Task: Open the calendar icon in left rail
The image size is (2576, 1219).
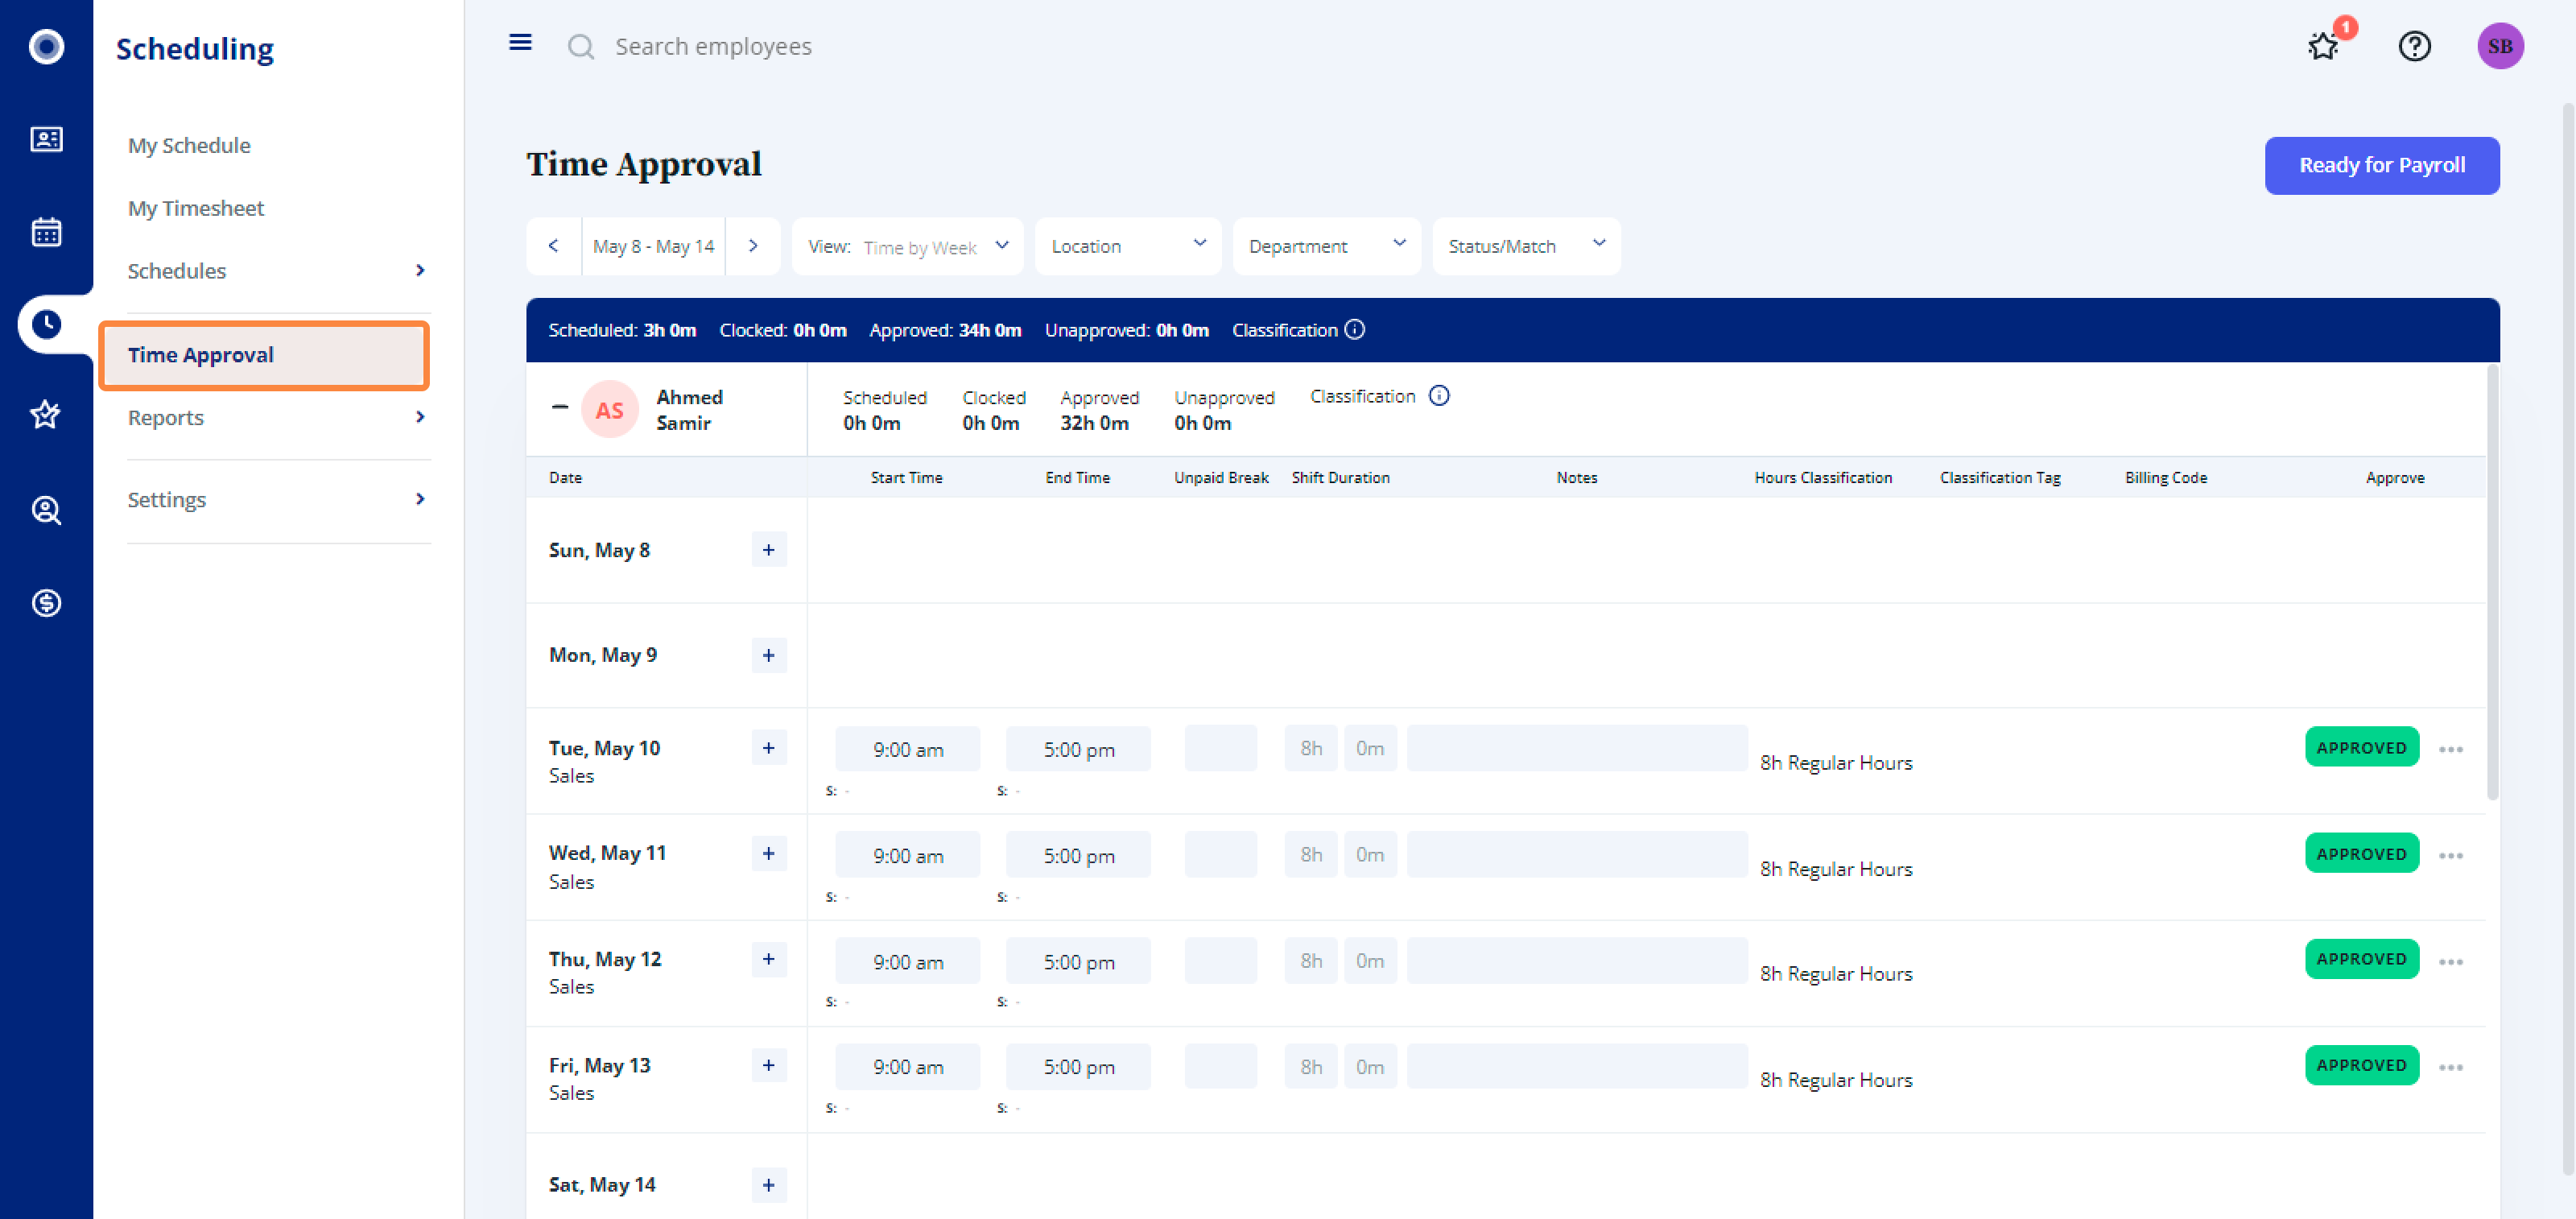Action: pos(46,232)
